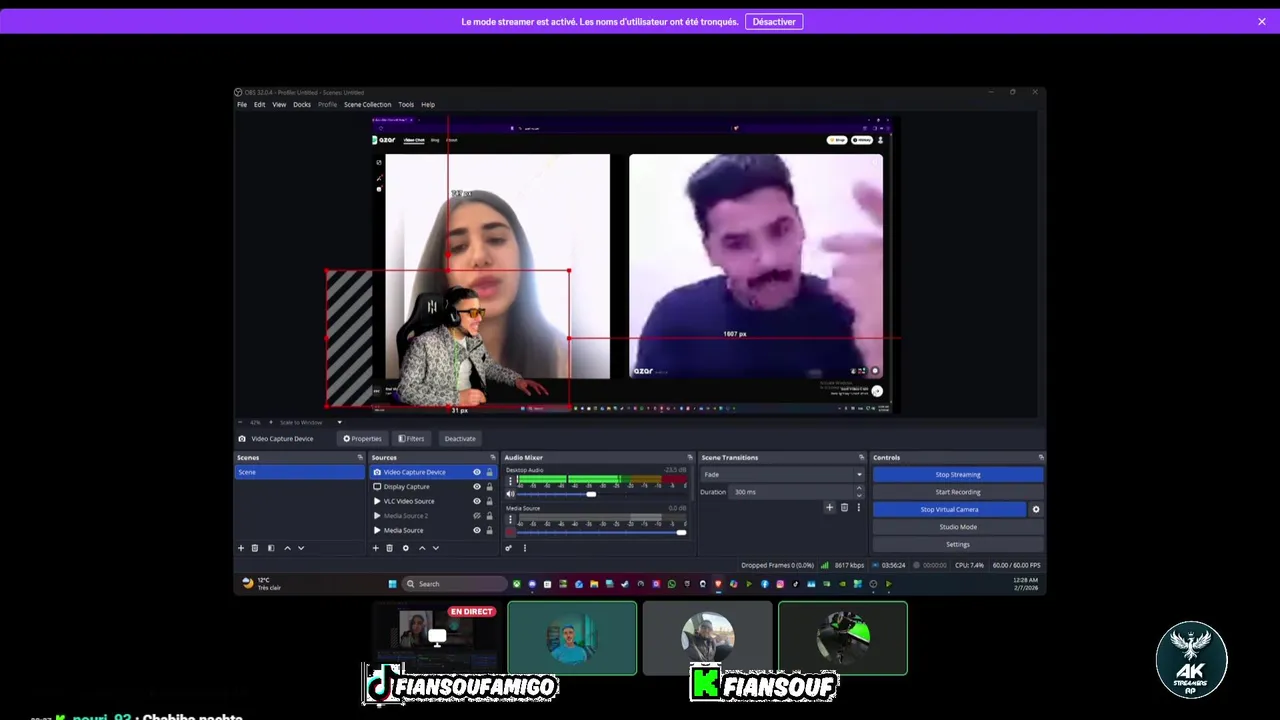Open source properties gear in Sources toolbar

click(405, 548)
